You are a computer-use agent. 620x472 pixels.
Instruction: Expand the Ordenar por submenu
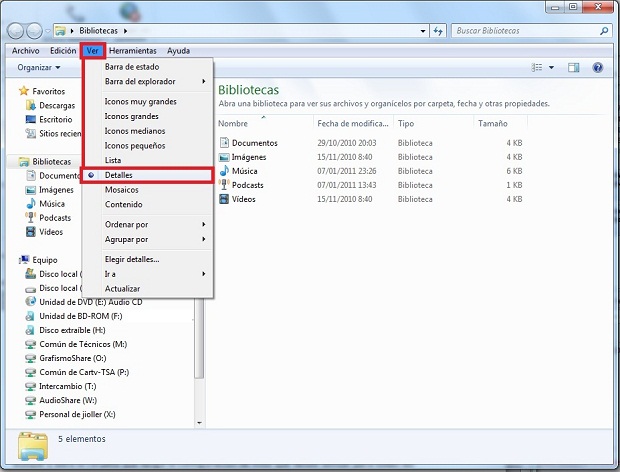click(x=147, y=225)
